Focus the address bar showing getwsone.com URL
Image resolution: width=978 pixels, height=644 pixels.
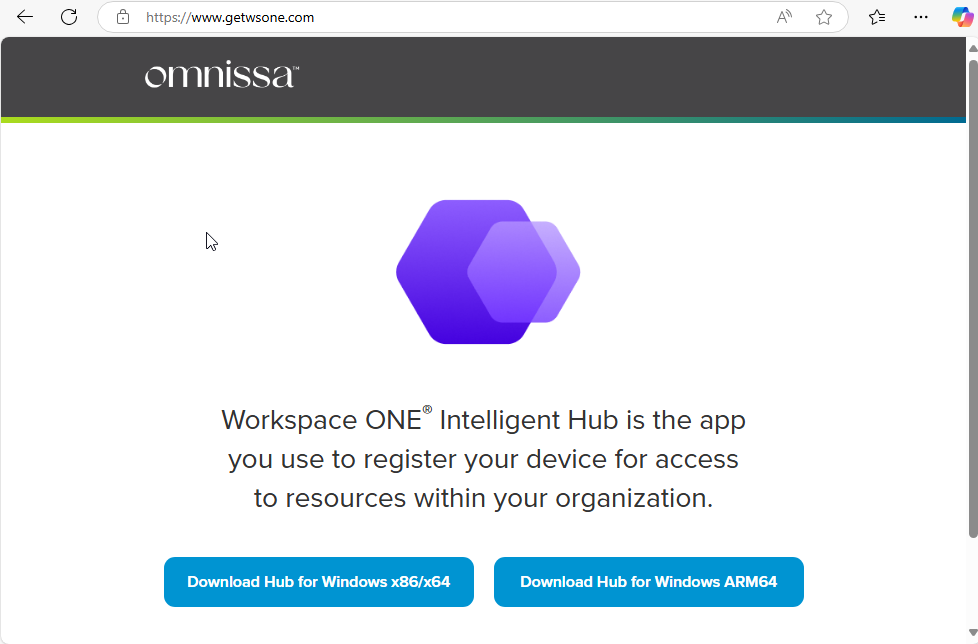[450, 17]
